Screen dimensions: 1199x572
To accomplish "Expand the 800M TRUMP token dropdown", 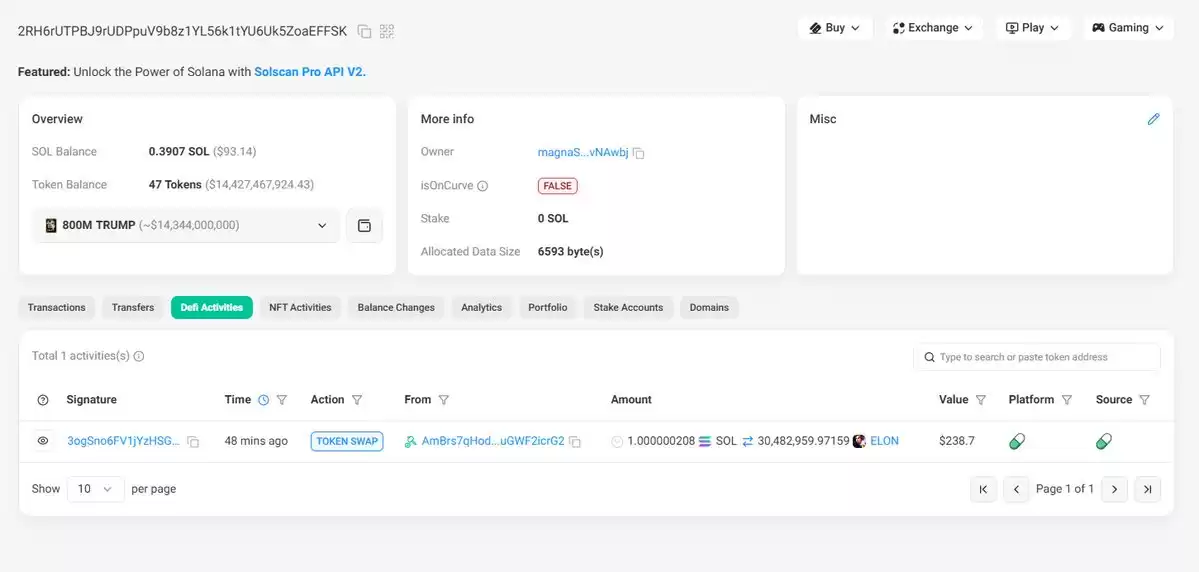I will click(x=187, y=226).
